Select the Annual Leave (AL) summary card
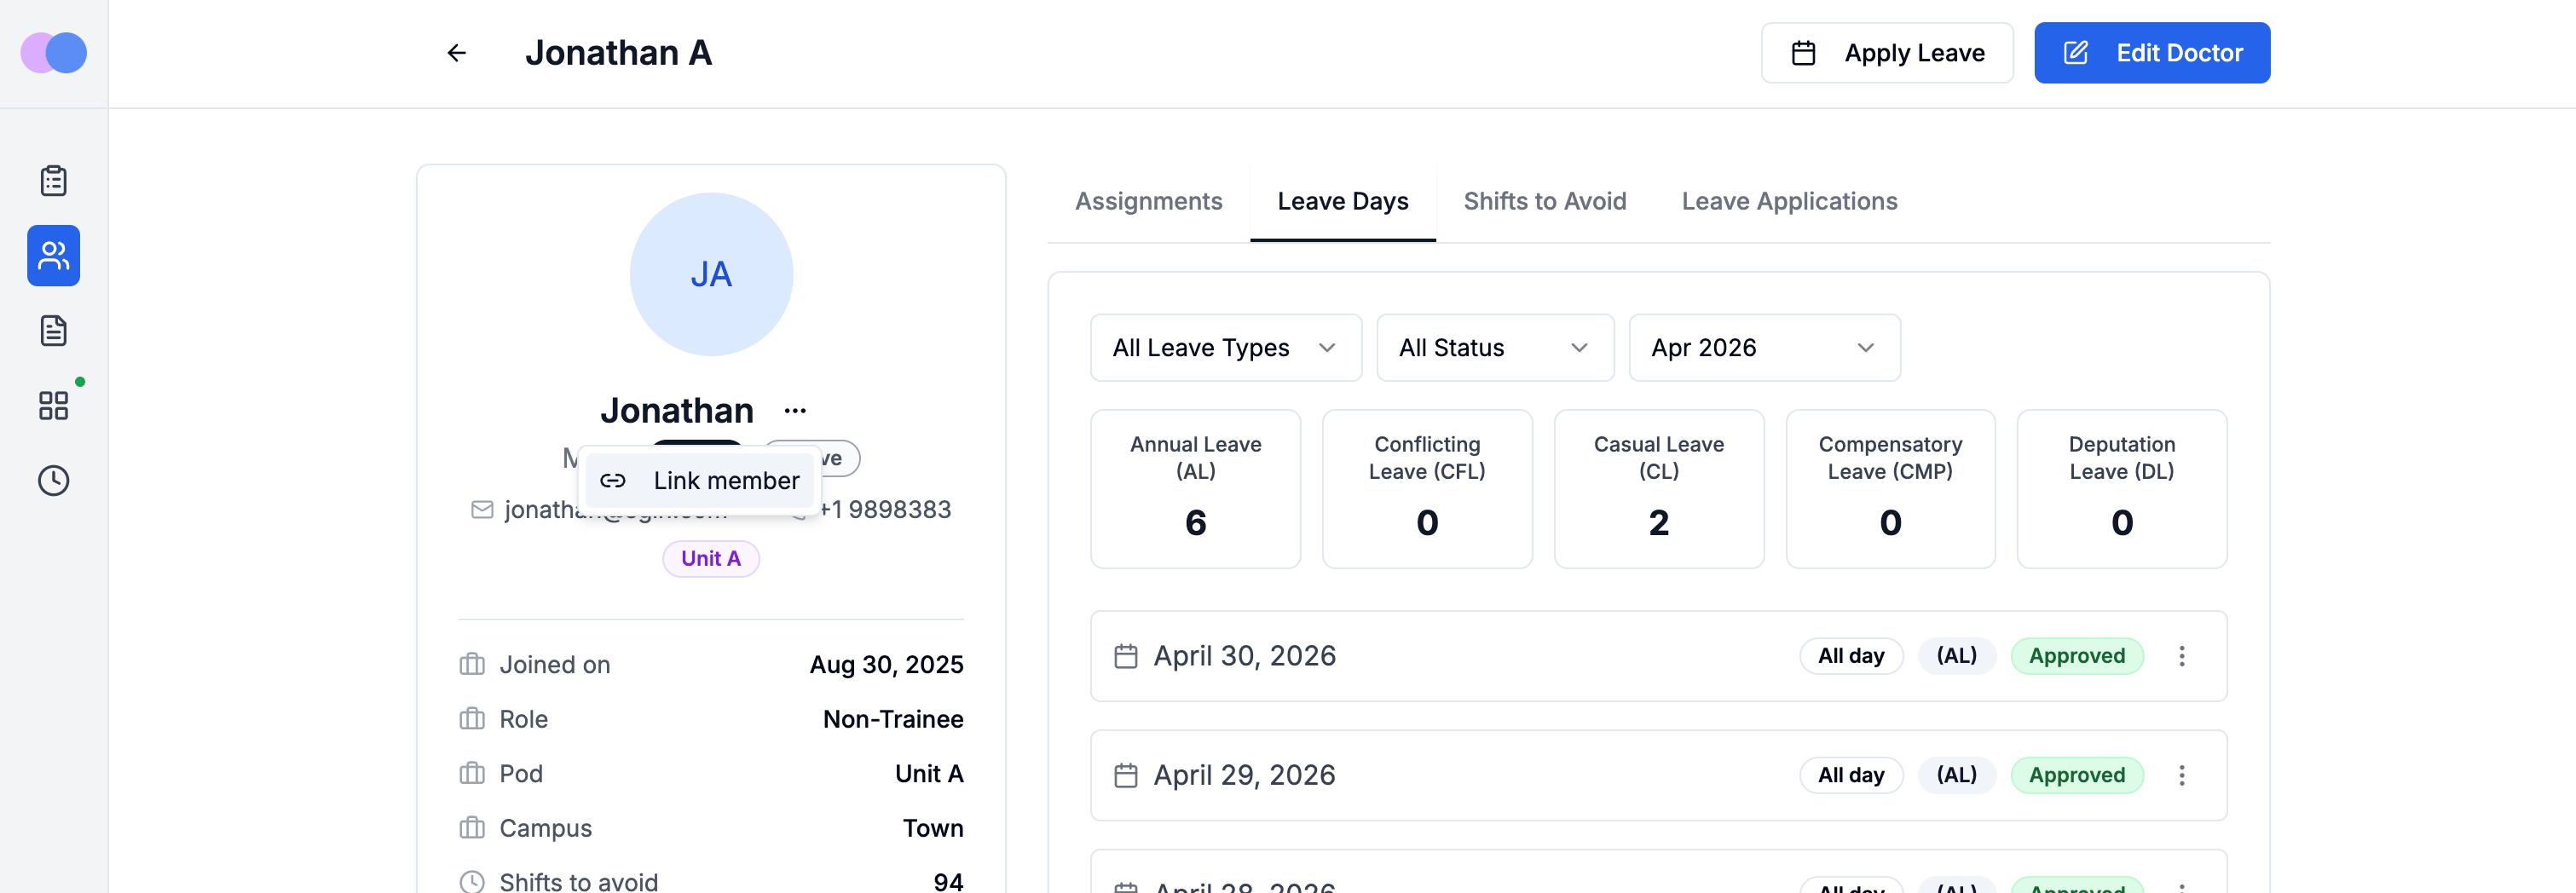Image resolution: width=2576 pixels, height=893 pixels. (x=1195, y=489)
